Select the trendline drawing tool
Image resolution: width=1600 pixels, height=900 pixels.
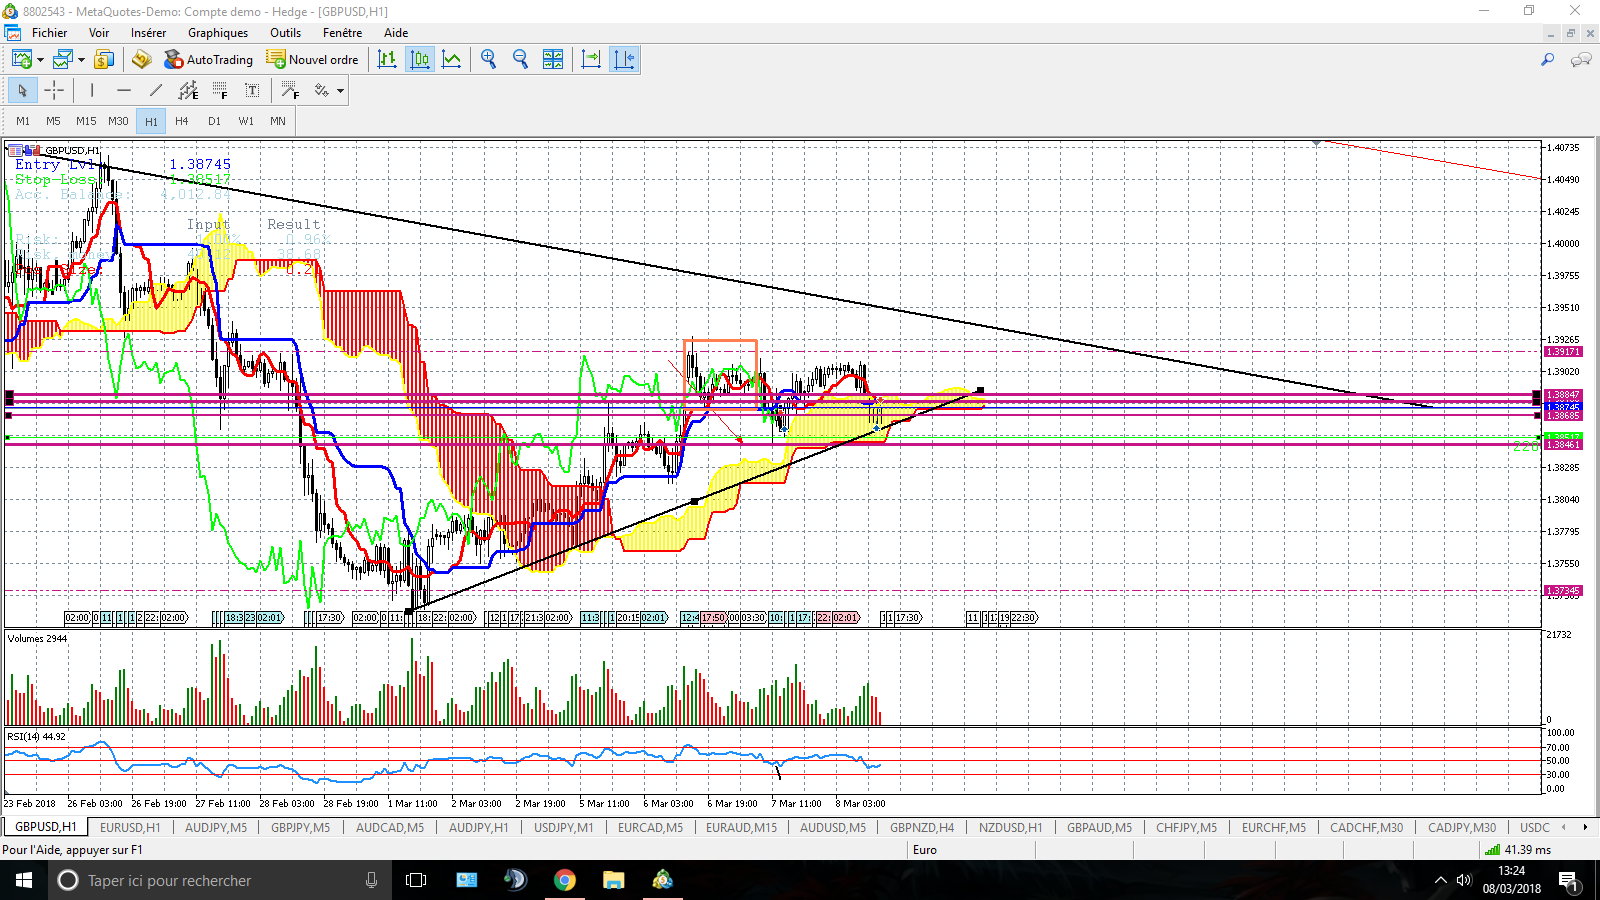coord(156,91)
